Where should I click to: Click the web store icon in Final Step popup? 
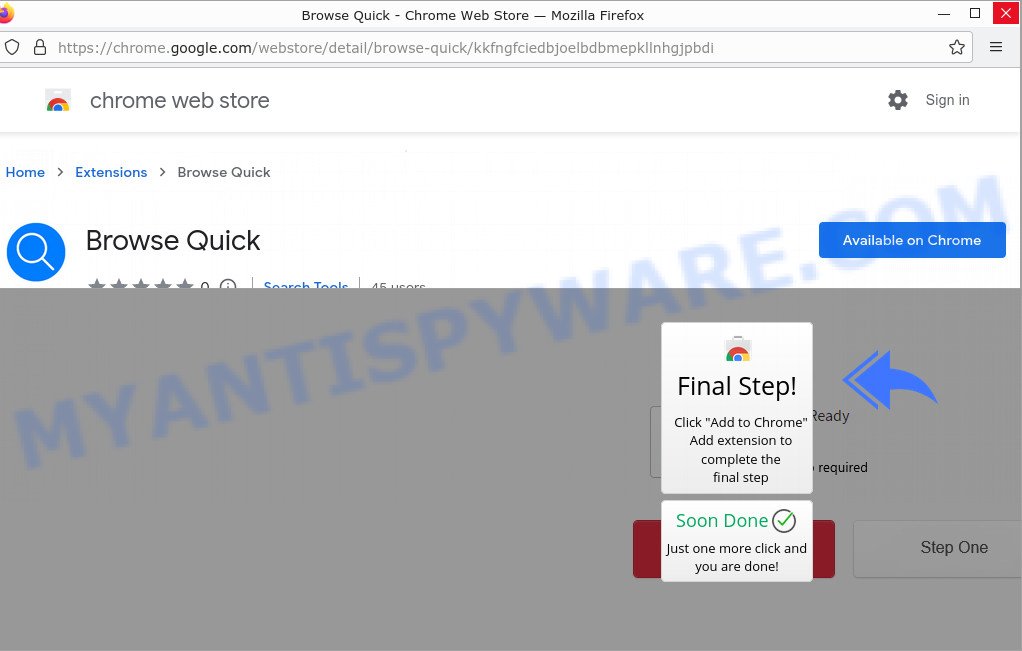coord(738,349)
